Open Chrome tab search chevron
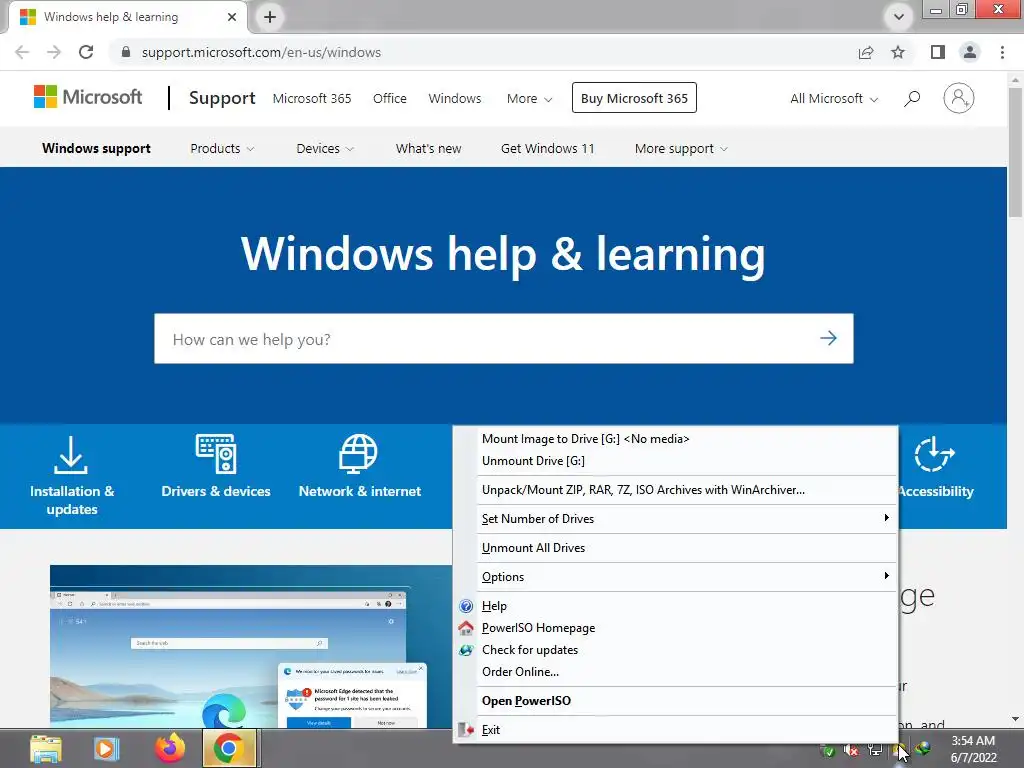This screenshot has width=1024, height=768. pyautogui.click(x=899, y=17)
